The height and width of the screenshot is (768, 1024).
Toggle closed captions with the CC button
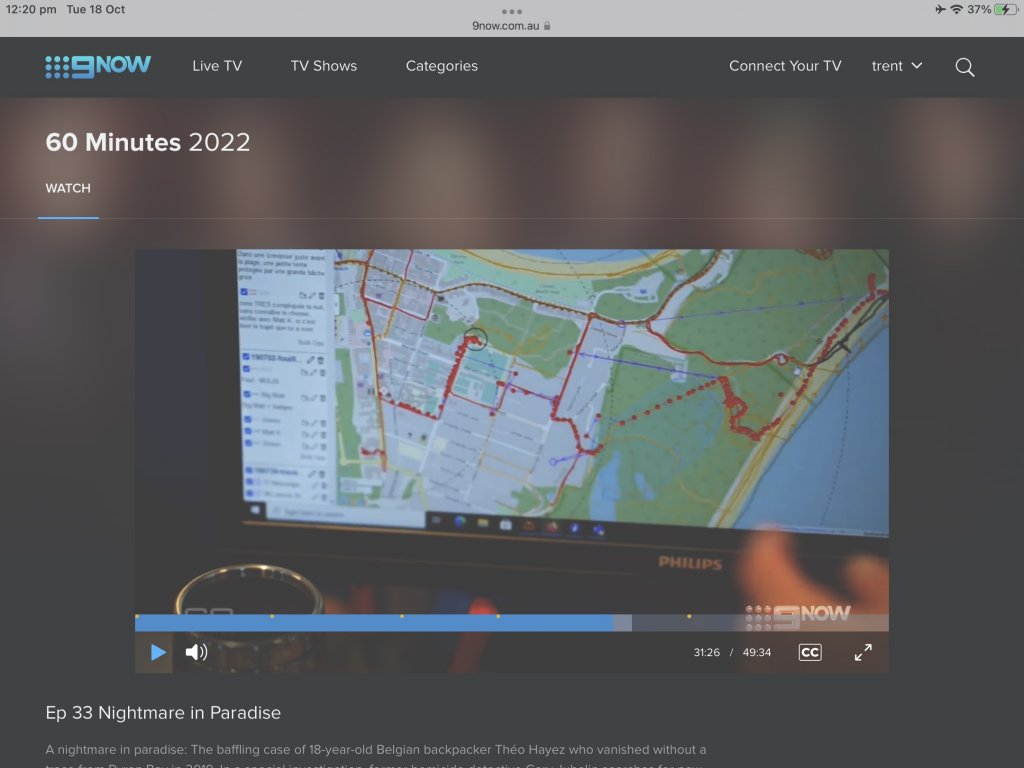click(x=809, y=652)
